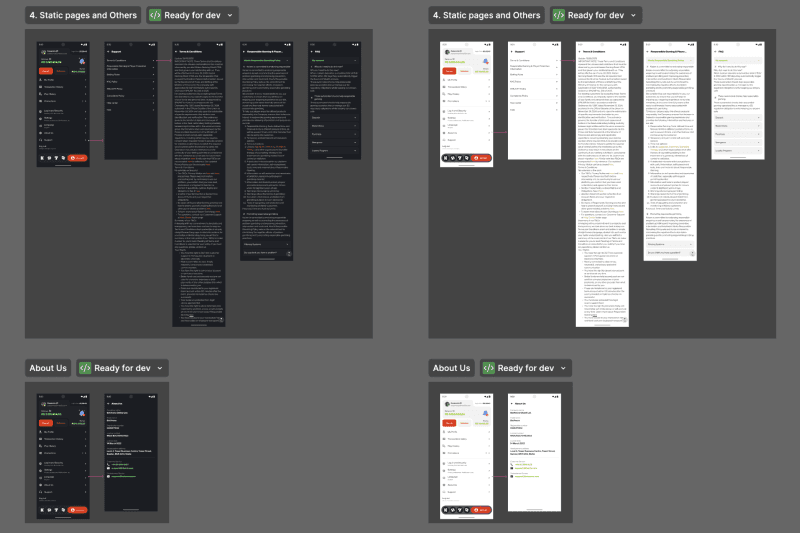Select the dark Terms & Conditions frame

pyautogui.click(x=199, y=184)
